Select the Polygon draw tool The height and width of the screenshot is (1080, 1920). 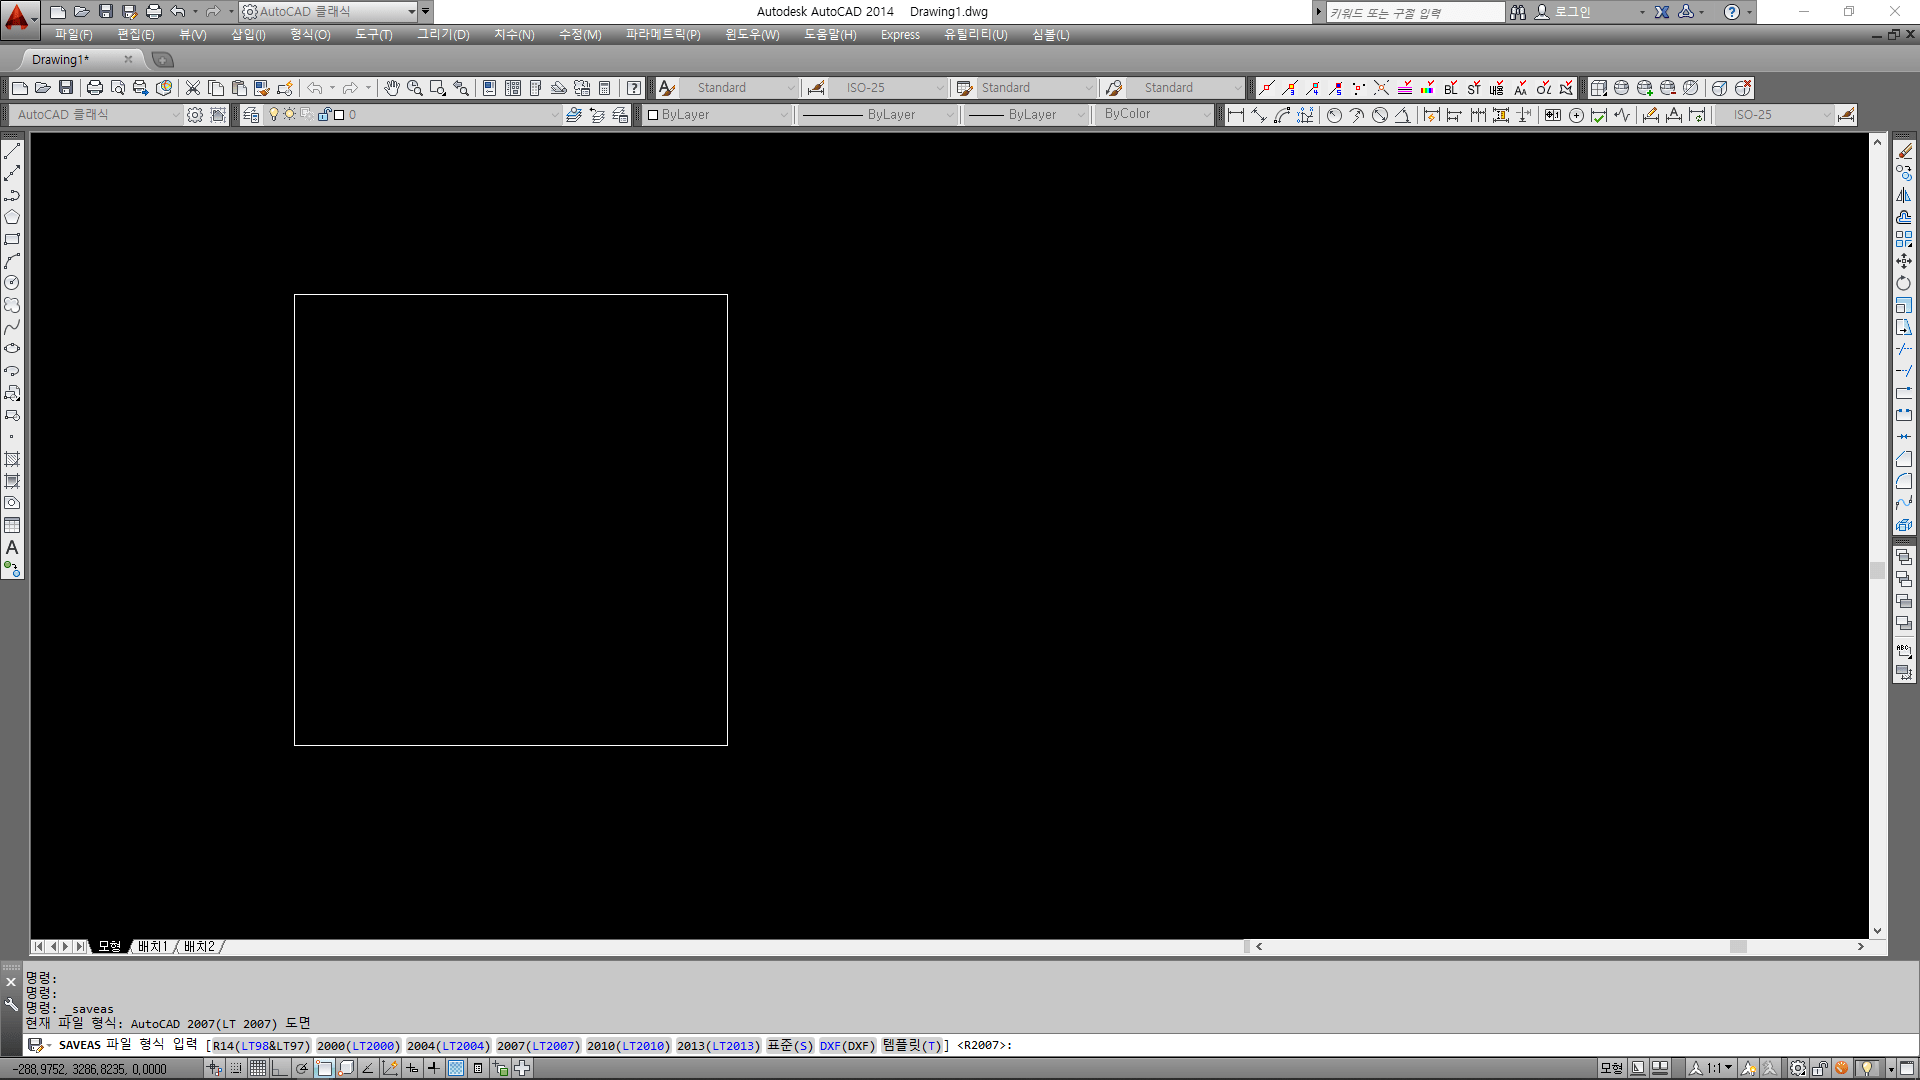(12, 217)
